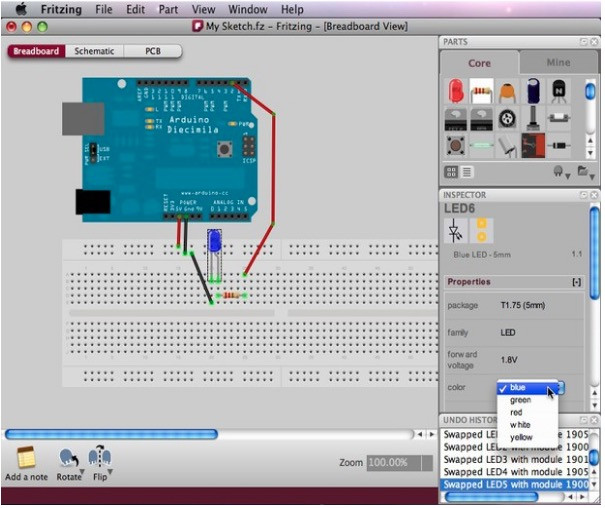
Task: Switch Parts bin to list view
Action: pos(466,172)
